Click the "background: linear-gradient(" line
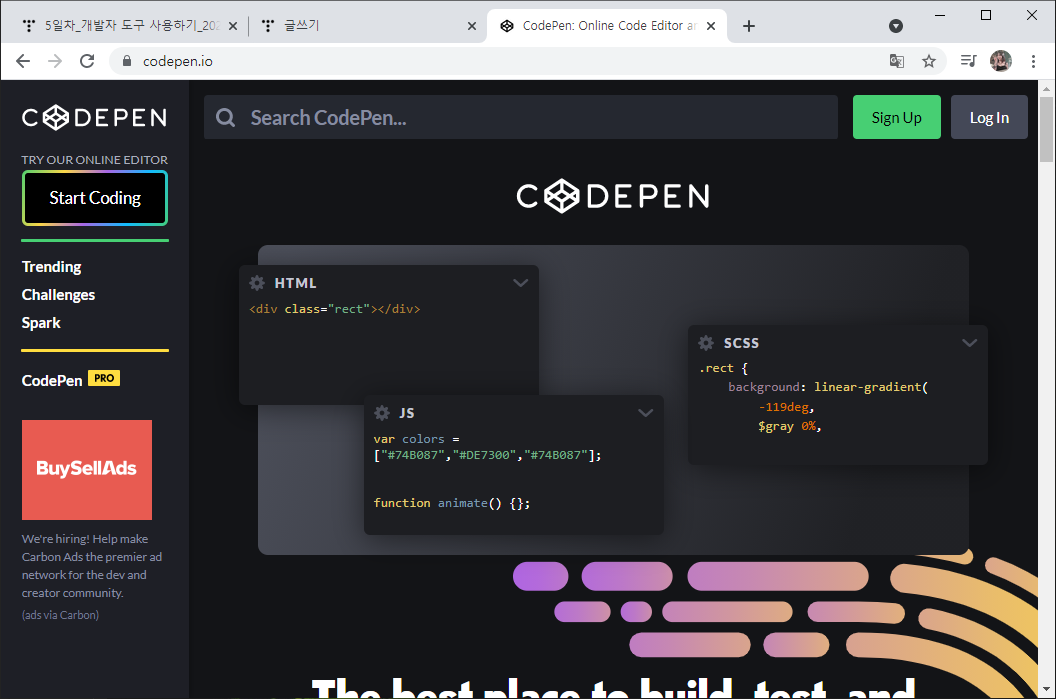Viewport: 1056px width, 699px height. pyautogui.click(x=828, y=387)
